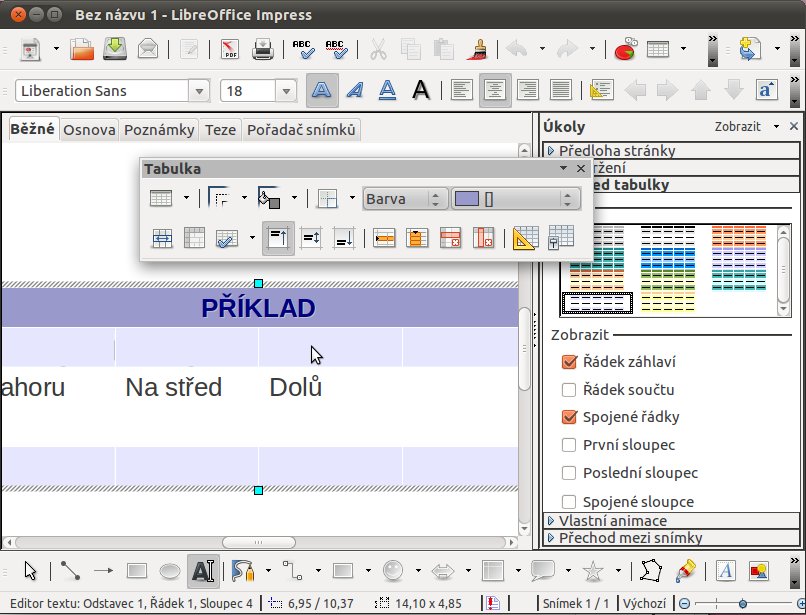Center cell contents vertically
The width and height of the screenshot is (806, 615).
pyautogui.click(x=311, y=238)
